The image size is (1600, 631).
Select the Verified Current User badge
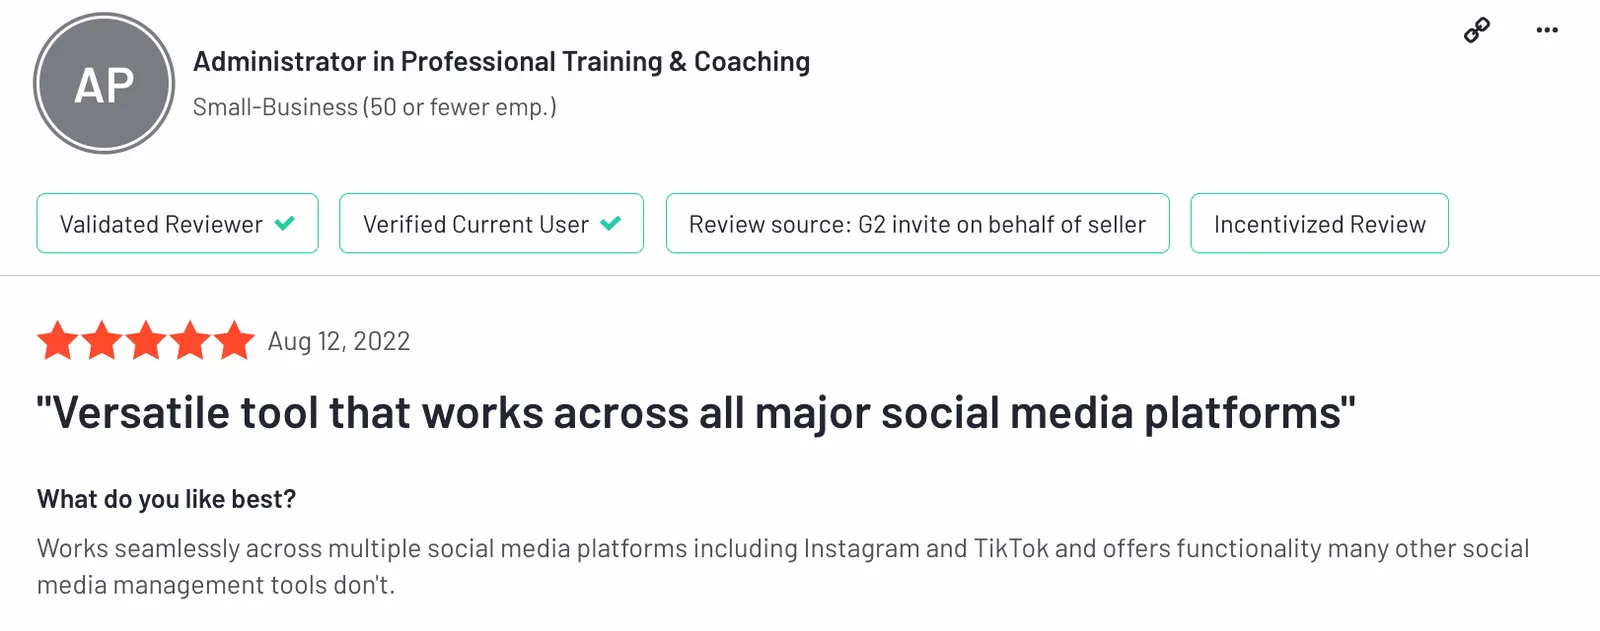491,224
